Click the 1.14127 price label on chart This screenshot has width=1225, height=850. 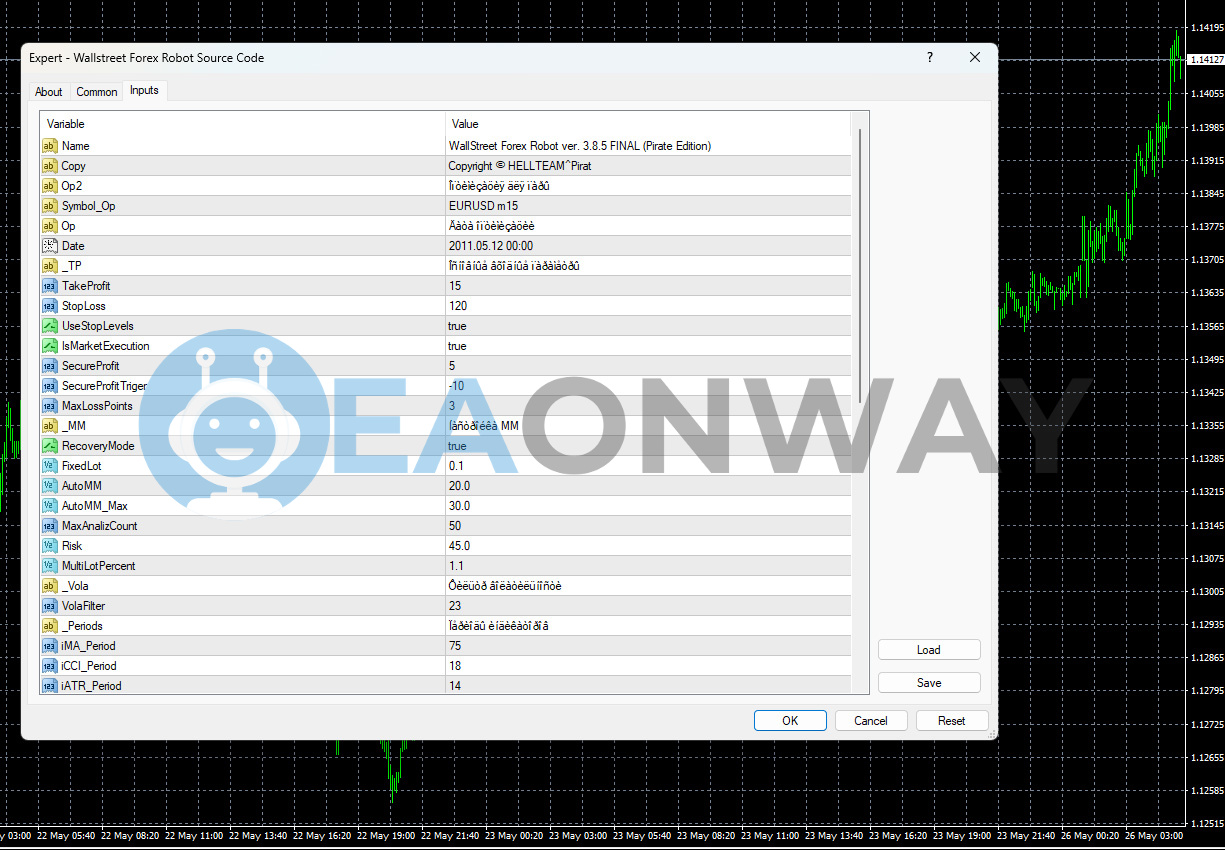(1205, 60)
